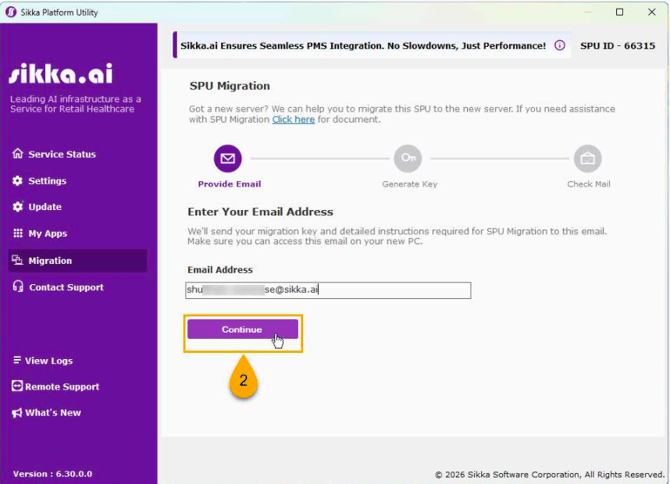Open the Migration menu item

click(50, 261)
